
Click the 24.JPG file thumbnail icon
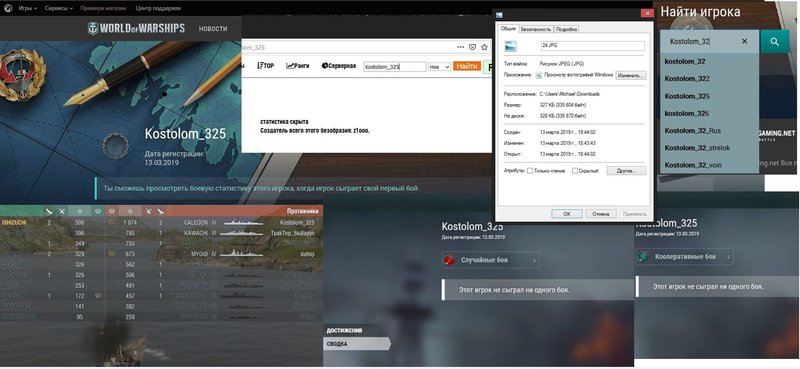coord(510,46)
